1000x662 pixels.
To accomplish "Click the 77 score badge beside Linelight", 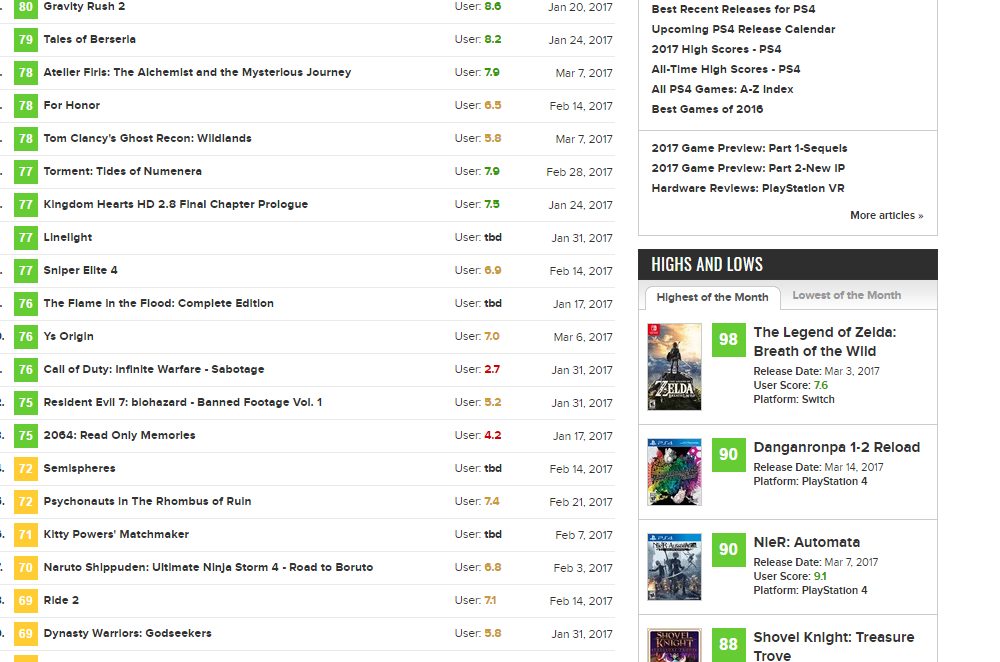I will point(26,238).
